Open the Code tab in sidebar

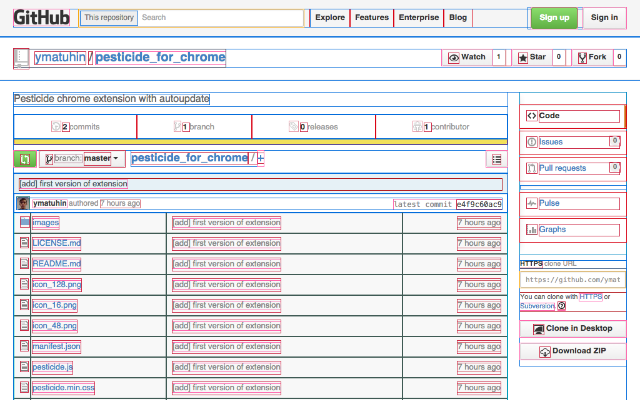tap(572, 116)
